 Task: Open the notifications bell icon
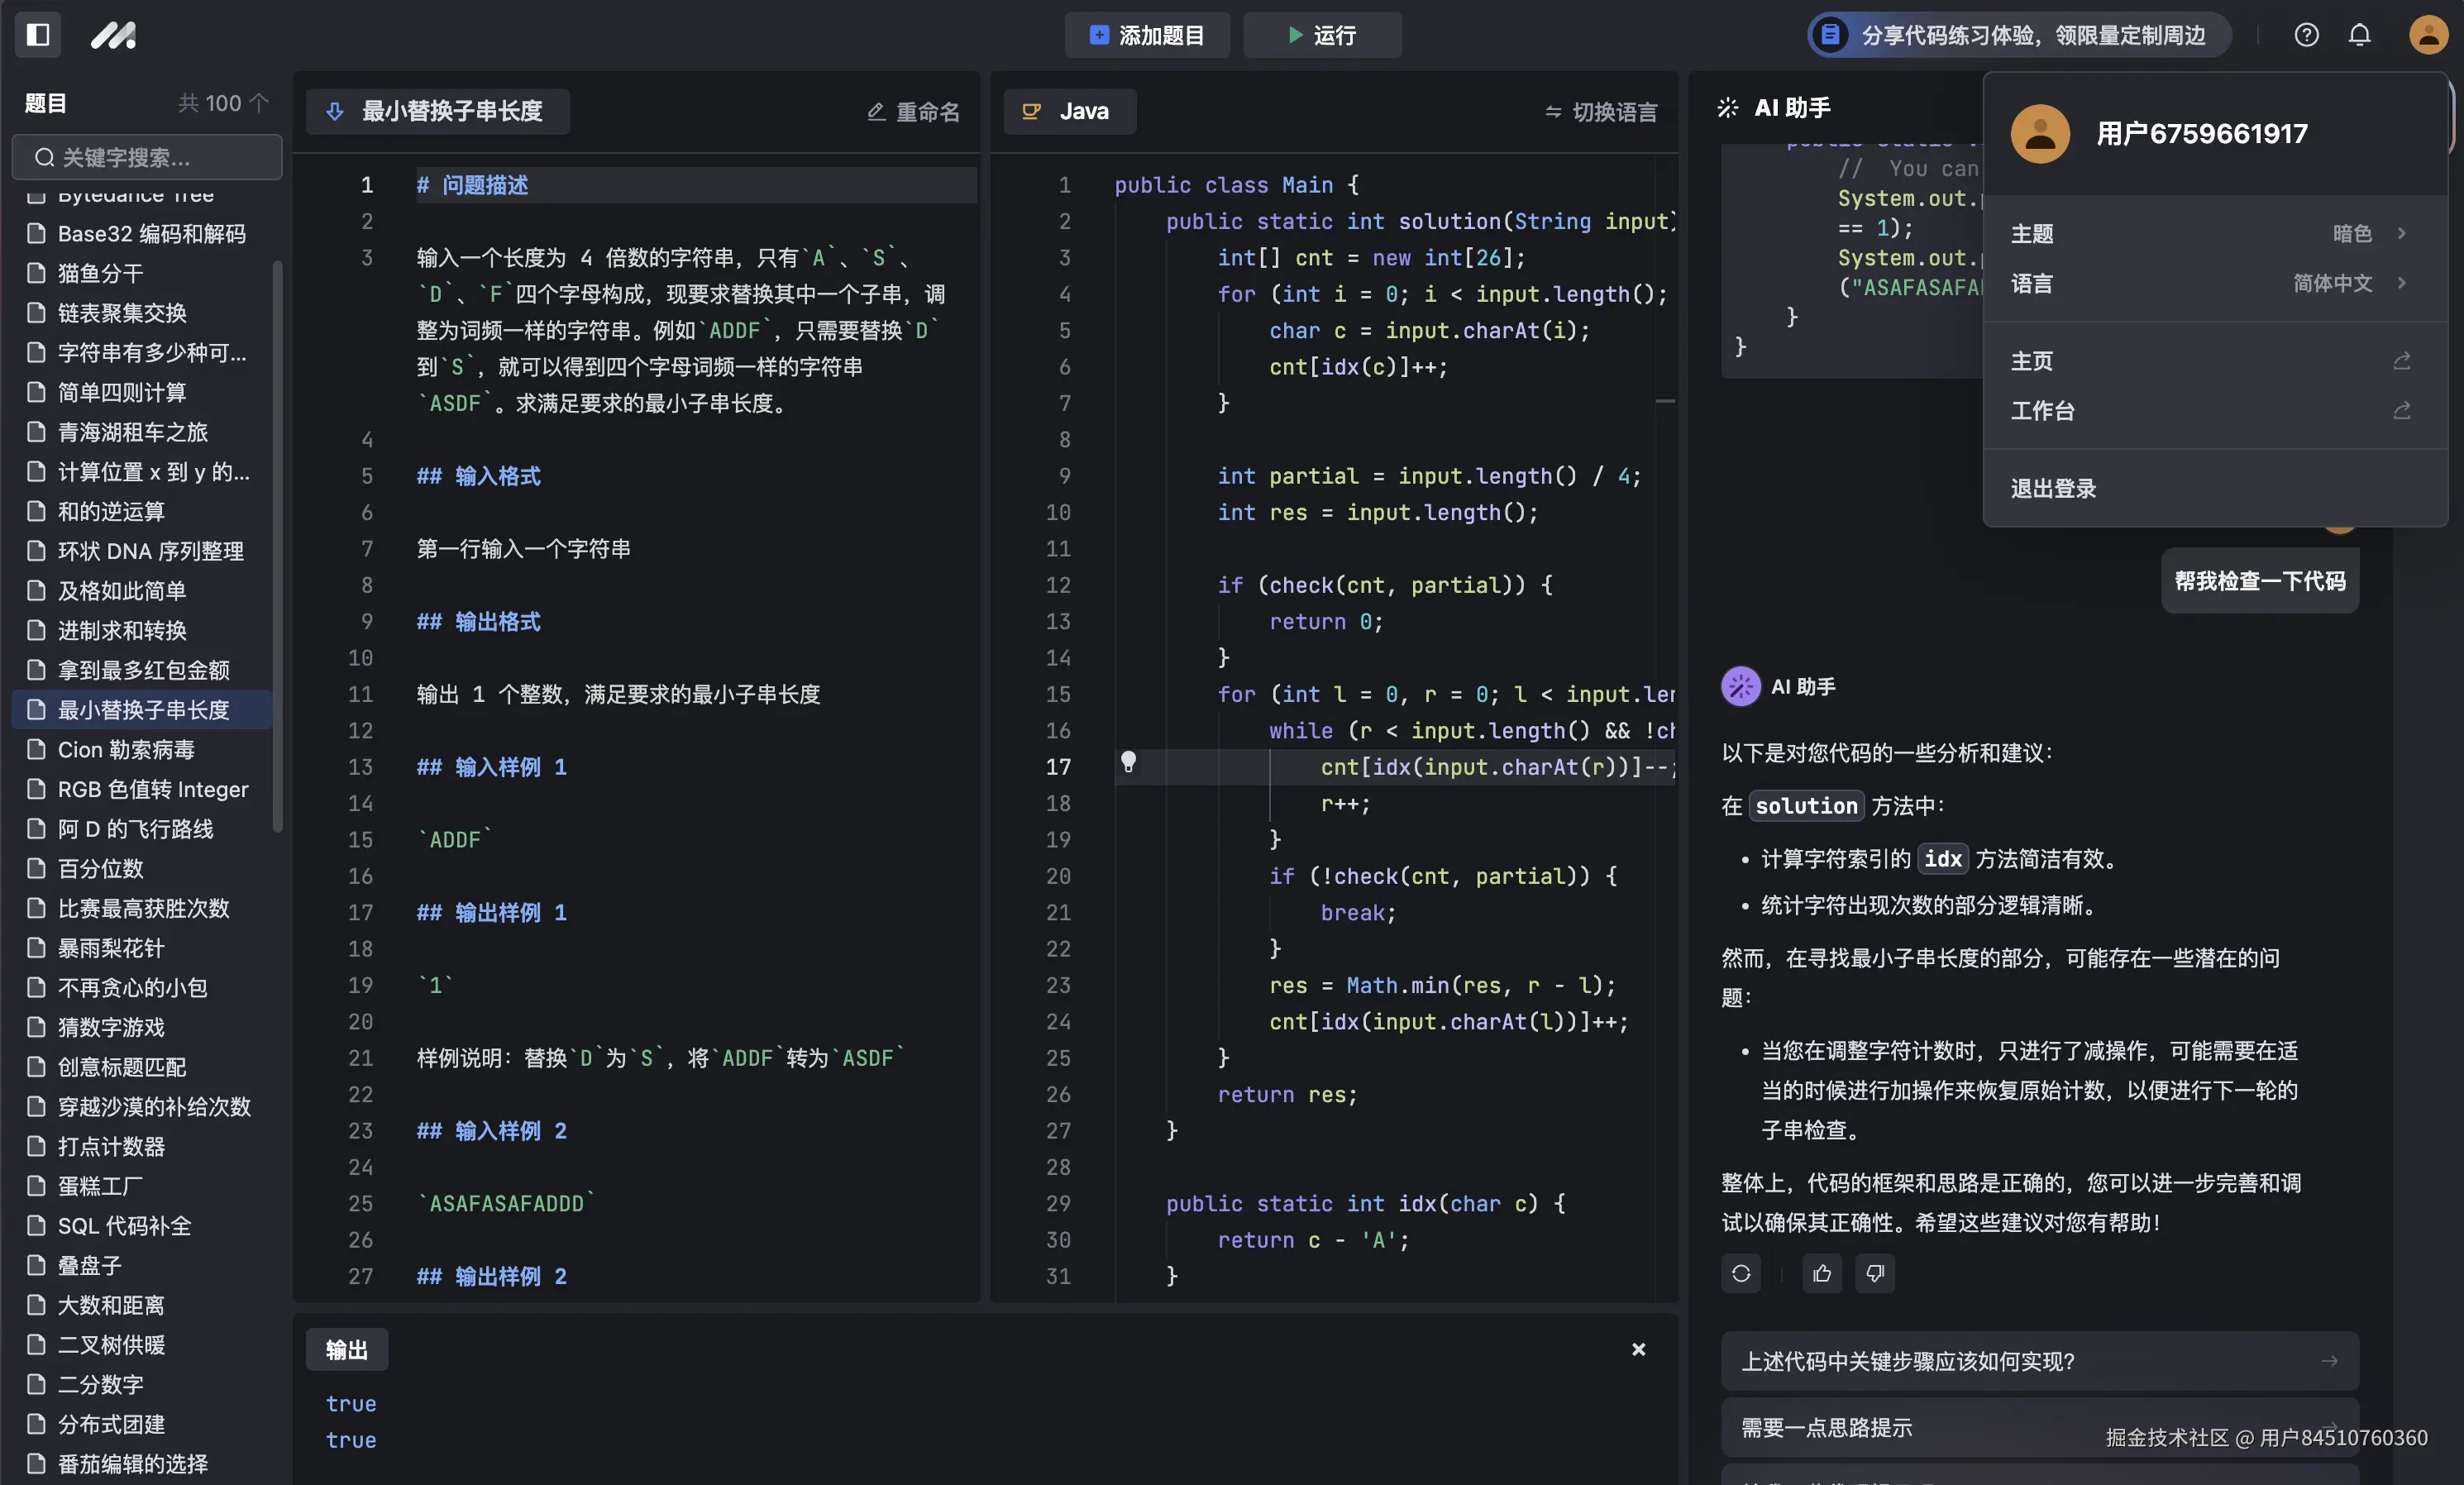click(x=2360, y=35)
